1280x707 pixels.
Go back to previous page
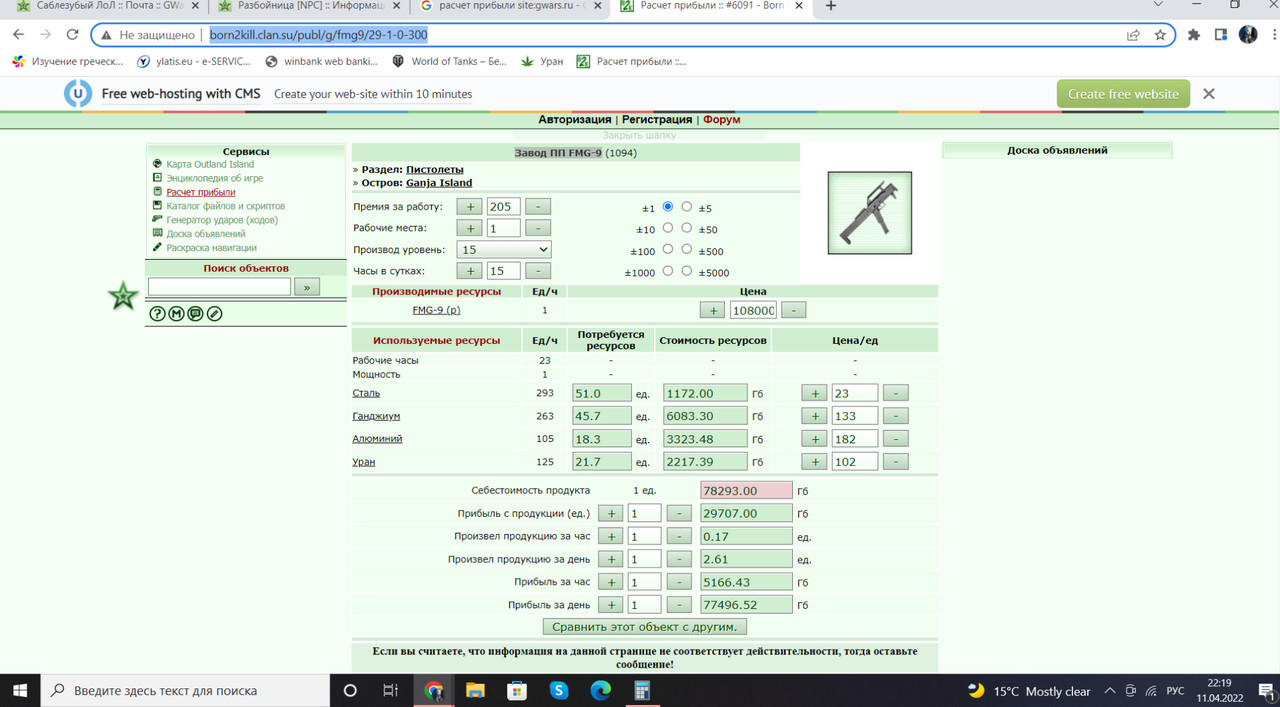pos(19,35)
